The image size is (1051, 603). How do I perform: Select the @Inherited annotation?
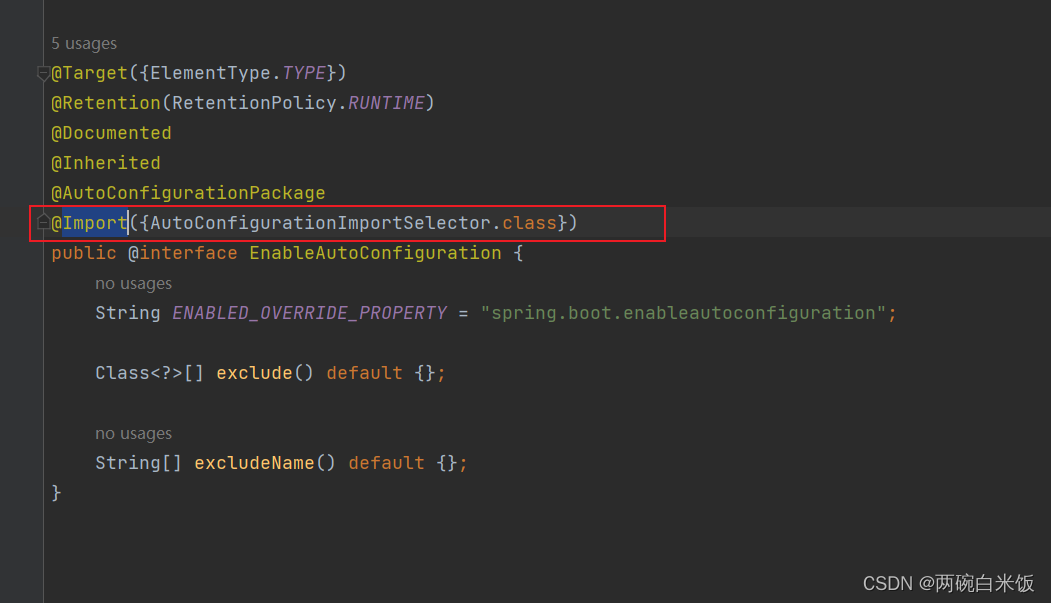click(x=105, y=162)
